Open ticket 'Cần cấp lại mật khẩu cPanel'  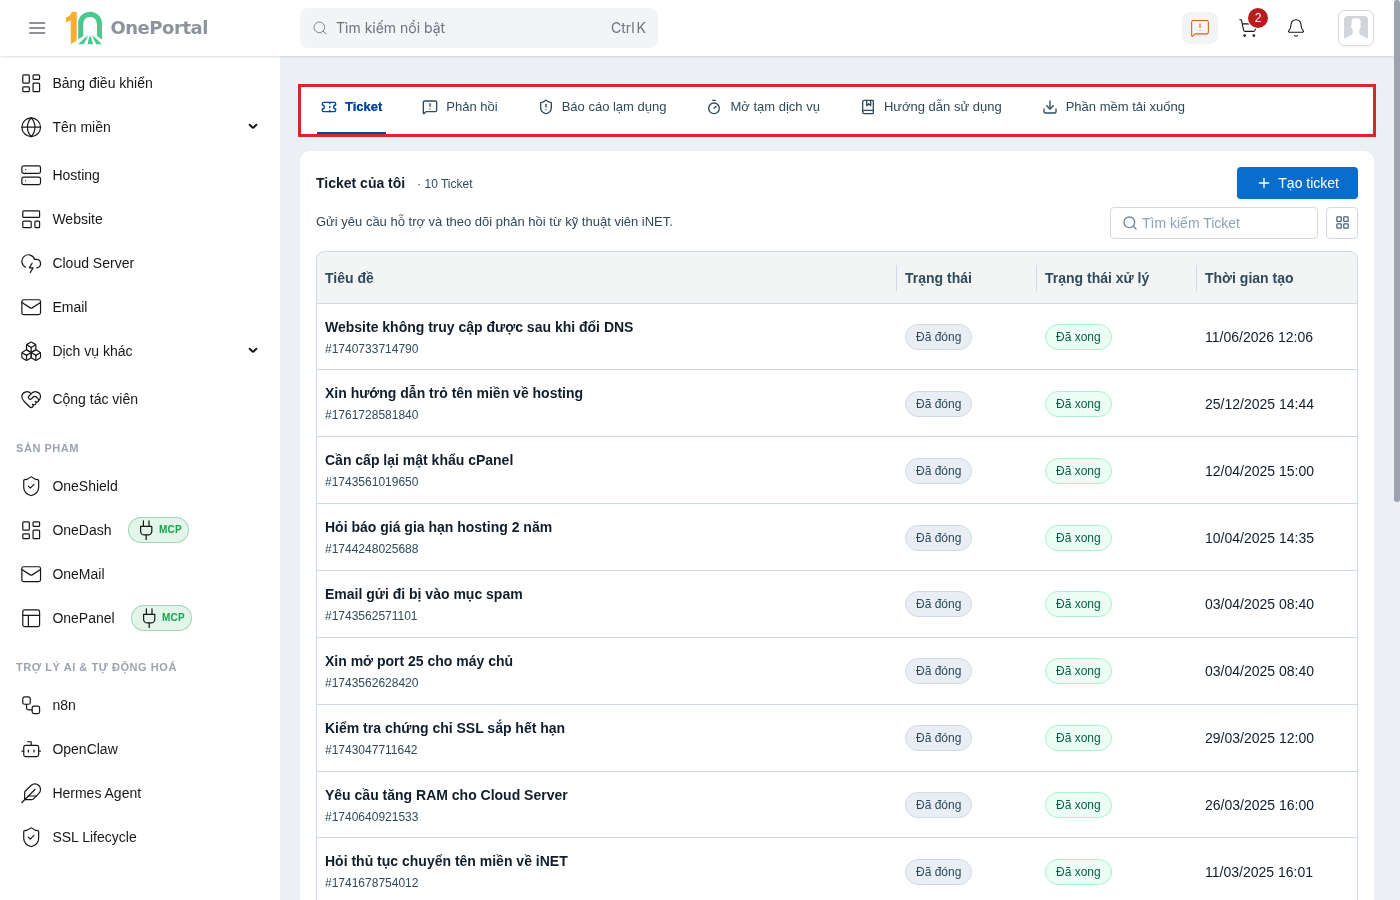(419, 460)
